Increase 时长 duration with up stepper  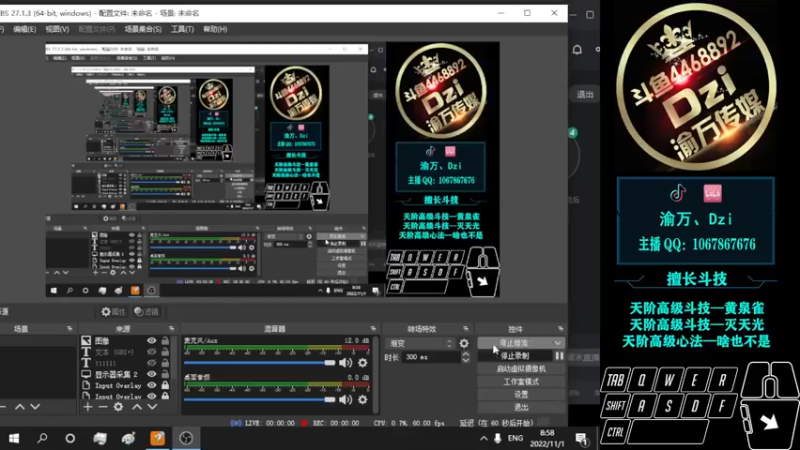pyautogui.click(x=465, y=355)
